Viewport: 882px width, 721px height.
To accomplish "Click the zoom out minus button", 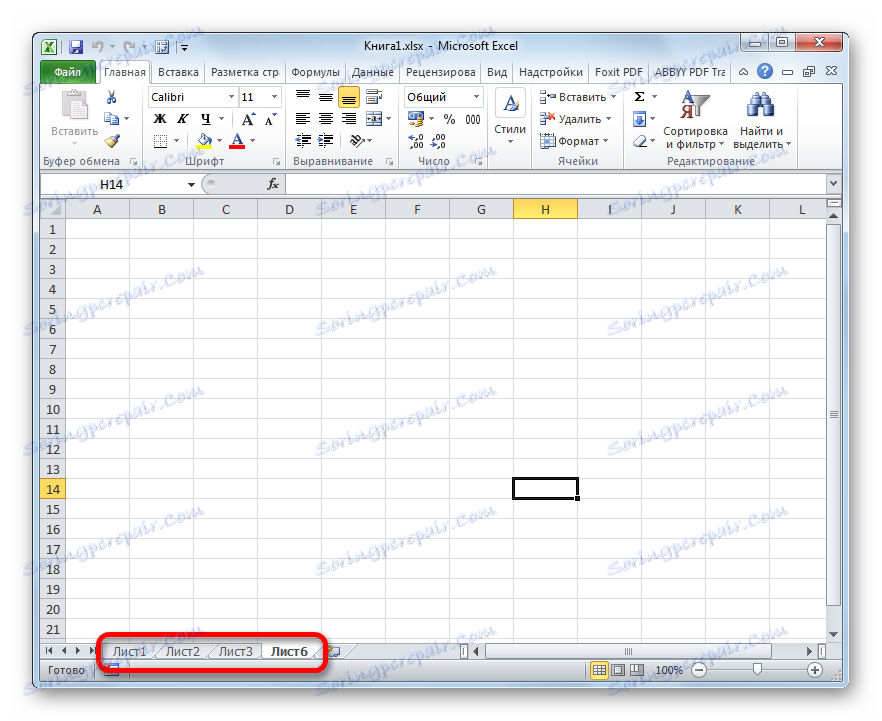I will point(699,670).
